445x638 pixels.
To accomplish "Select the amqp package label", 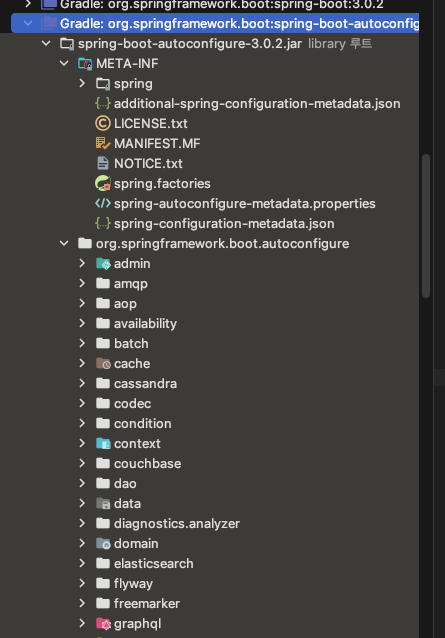I will [x=131, y=284].
